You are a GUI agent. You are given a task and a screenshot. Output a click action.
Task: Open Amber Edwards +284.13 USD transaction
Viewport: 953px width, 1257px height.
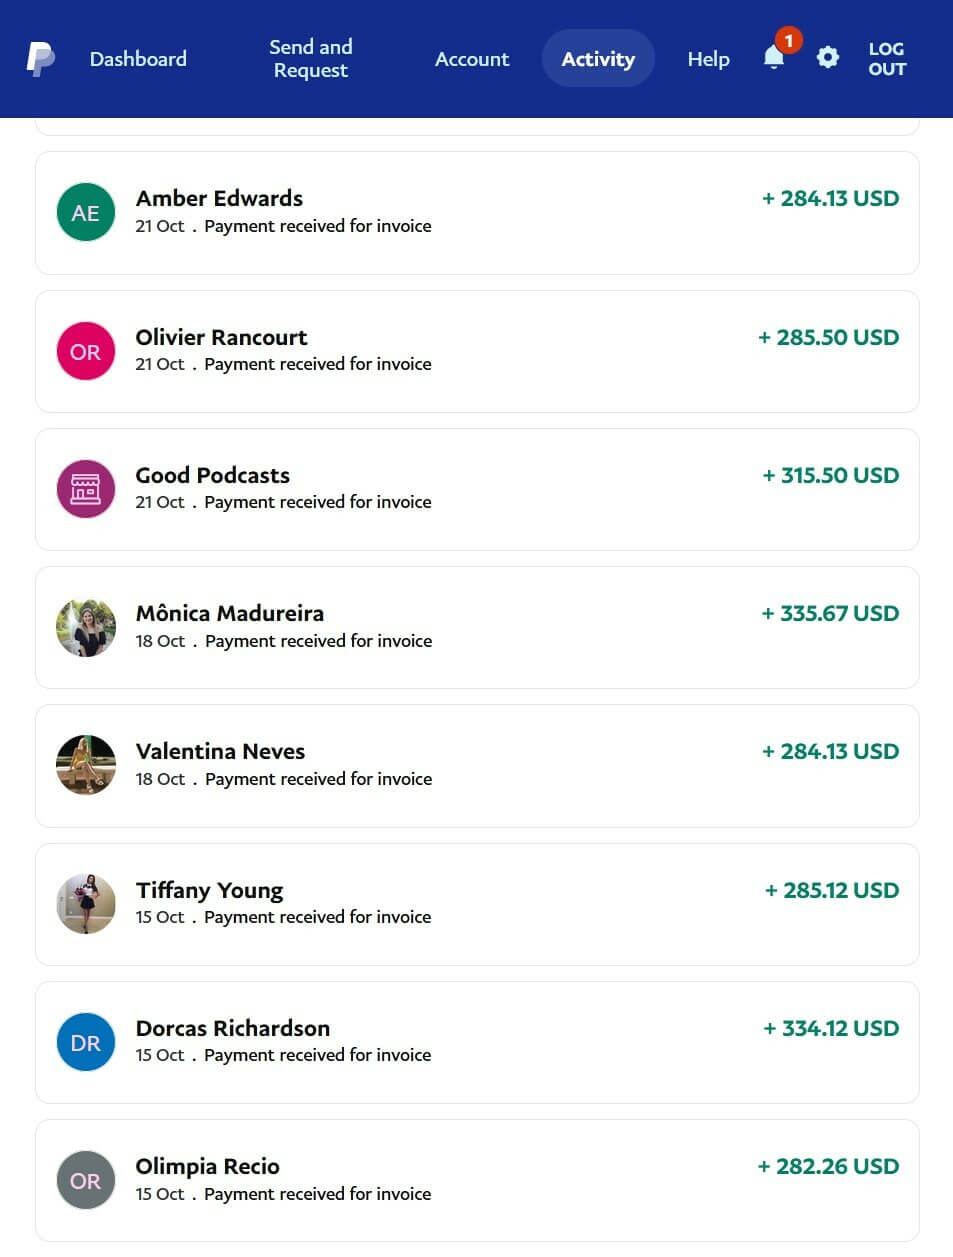point(830,198)
